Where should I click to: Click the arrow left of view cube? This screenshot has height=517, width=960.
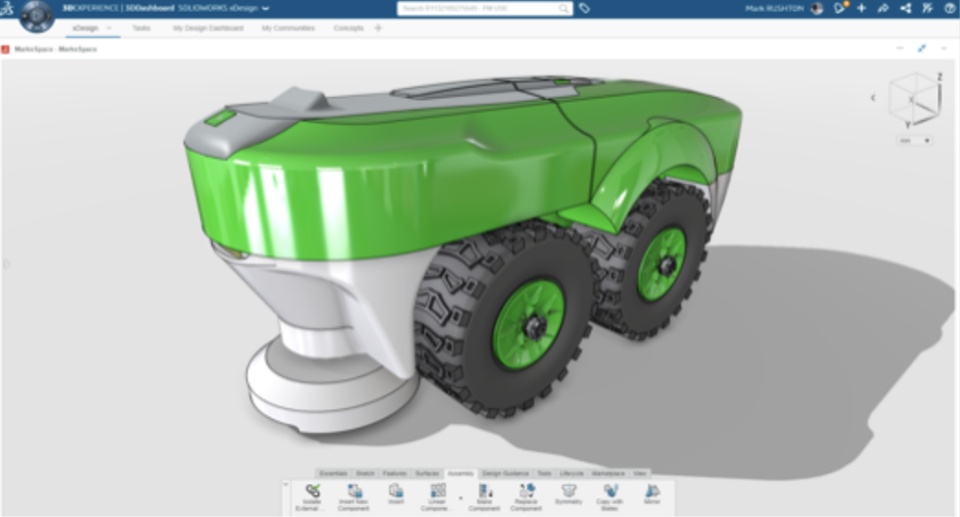click(873, 97)
